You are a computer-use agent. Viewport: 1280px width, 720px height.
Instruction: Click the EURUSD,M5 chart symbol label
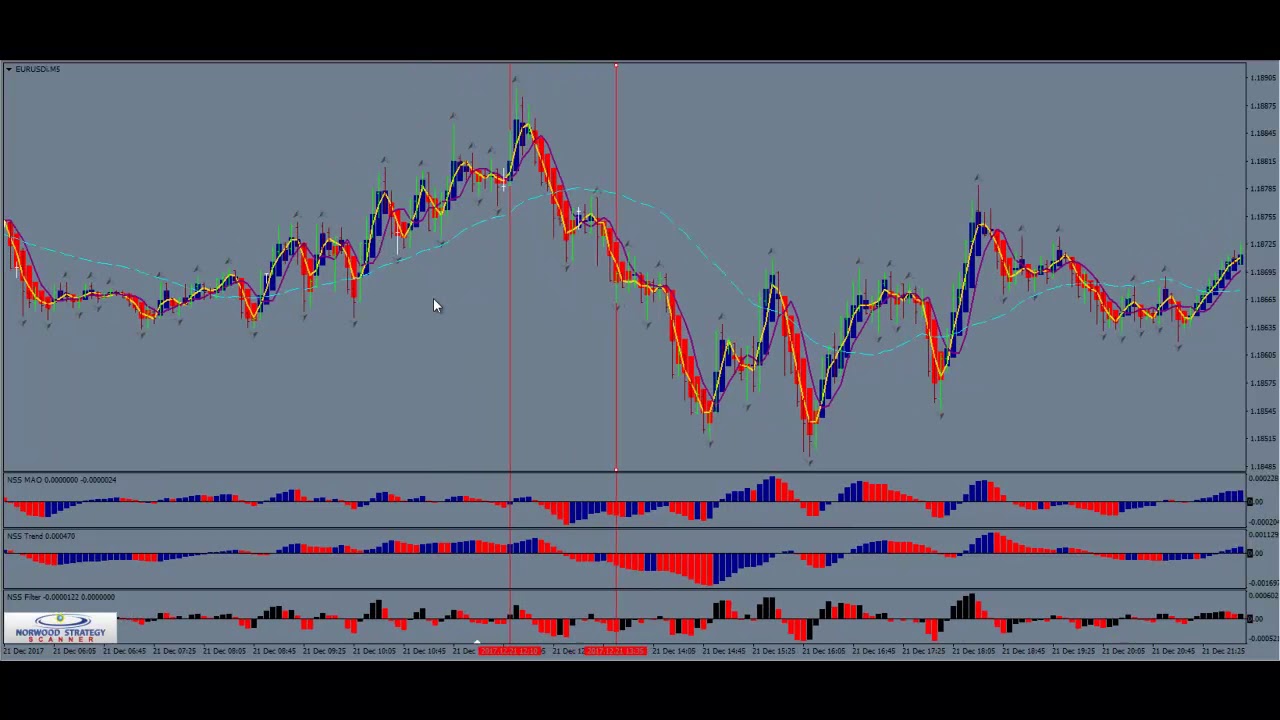[38, 69]
